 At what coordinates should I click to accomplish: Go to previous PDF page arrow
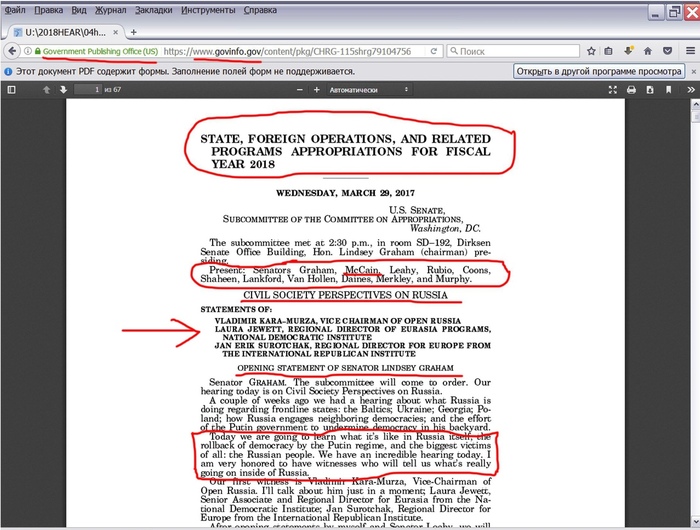(46, 90)
